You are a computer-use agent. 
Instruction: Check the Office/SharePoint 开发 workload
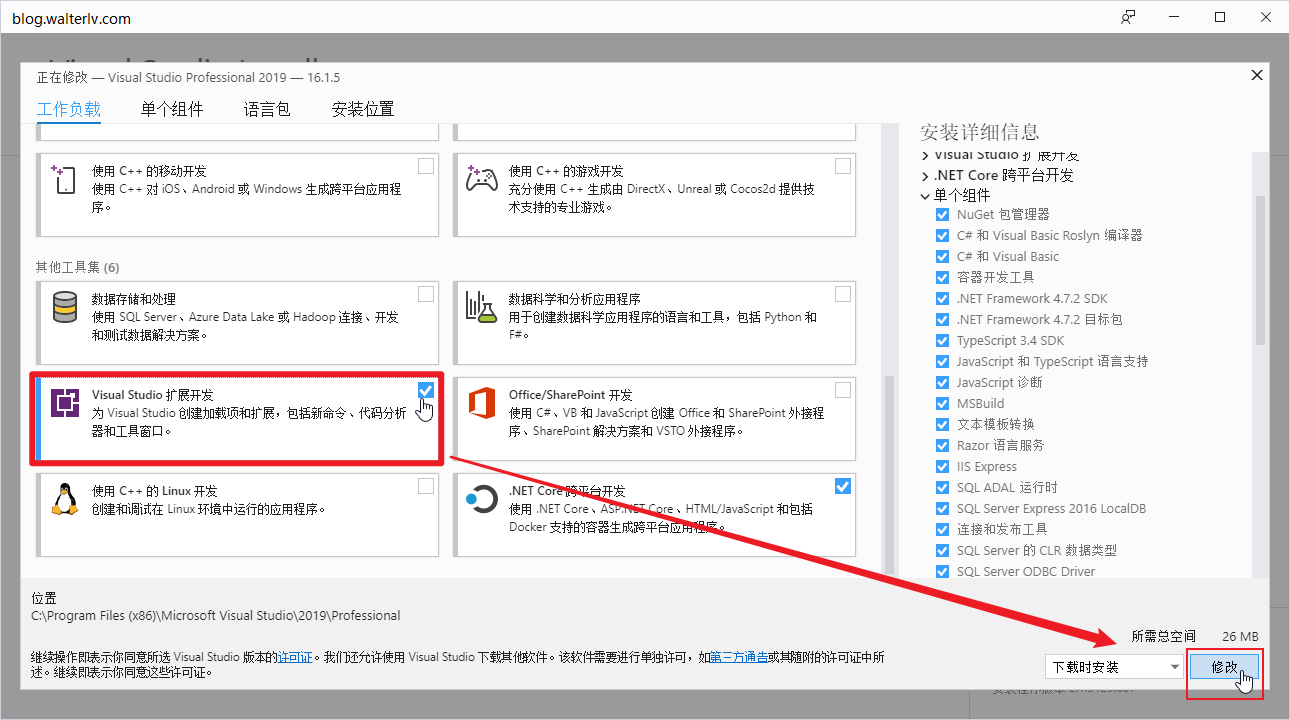[x=843, y=390]
